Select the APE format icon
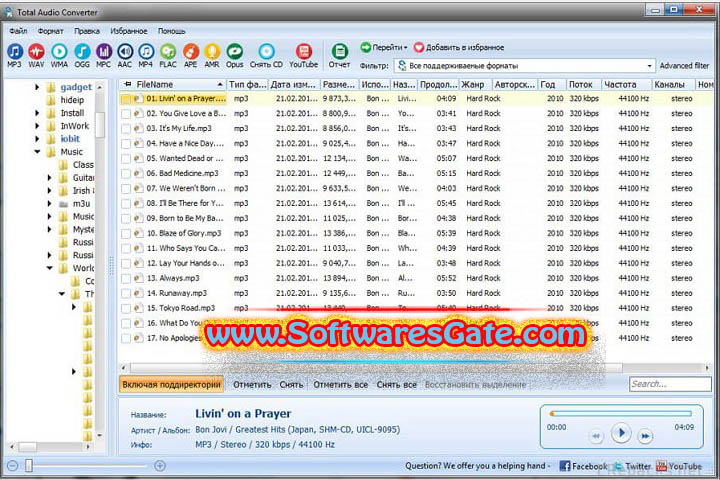The height and width of the screenshot is (480, 720). point(191,55)
